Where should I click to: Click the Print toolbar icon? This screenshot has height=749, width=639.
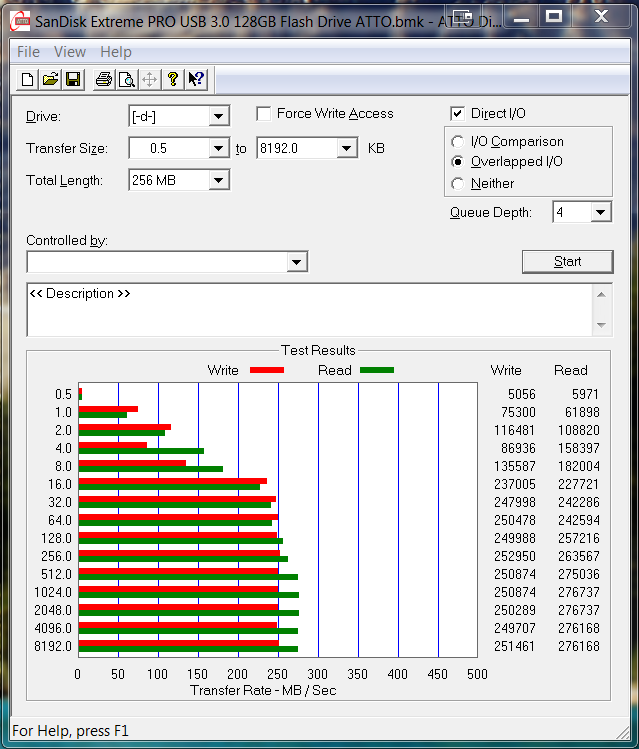click(x=103, y=80)
